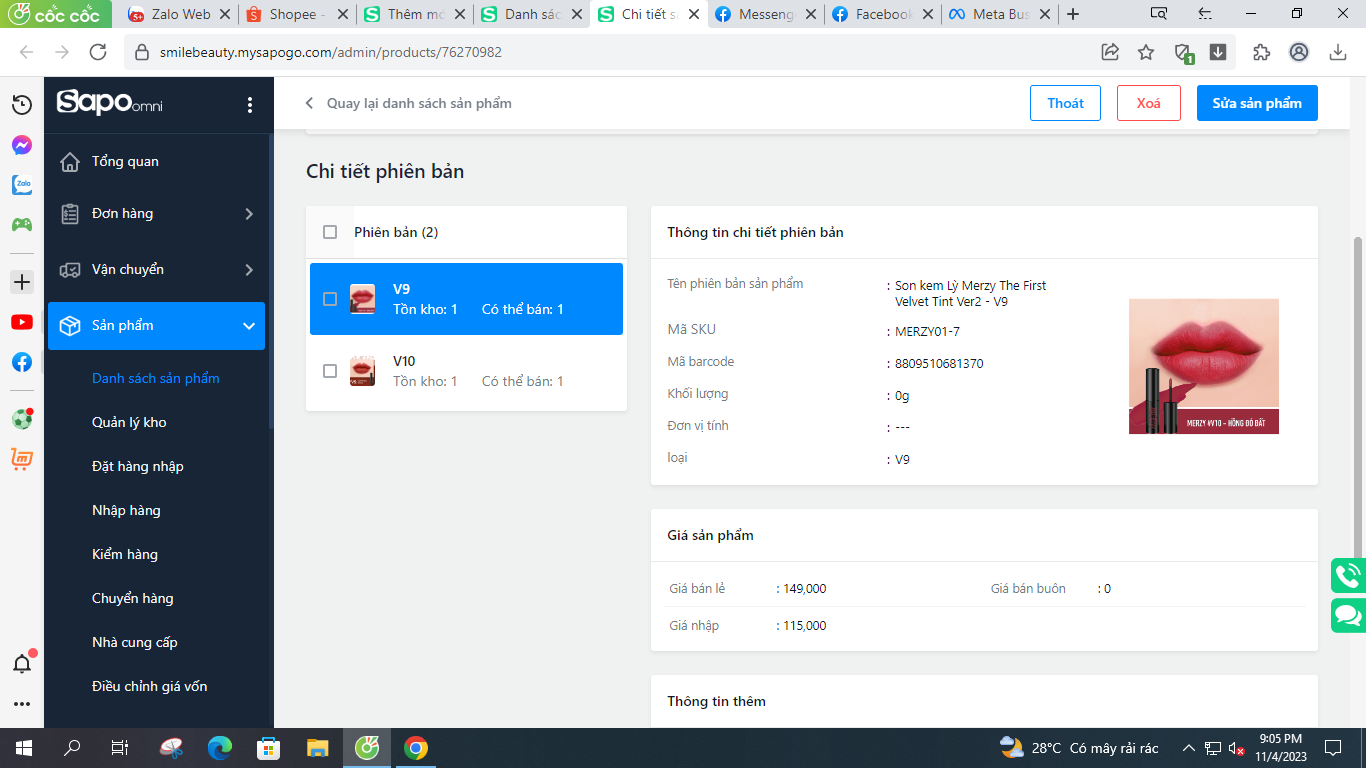Screen dimensions: 1366x768
Task: Open YouTube icon in browser sidebar
Action: click(21, 322)
